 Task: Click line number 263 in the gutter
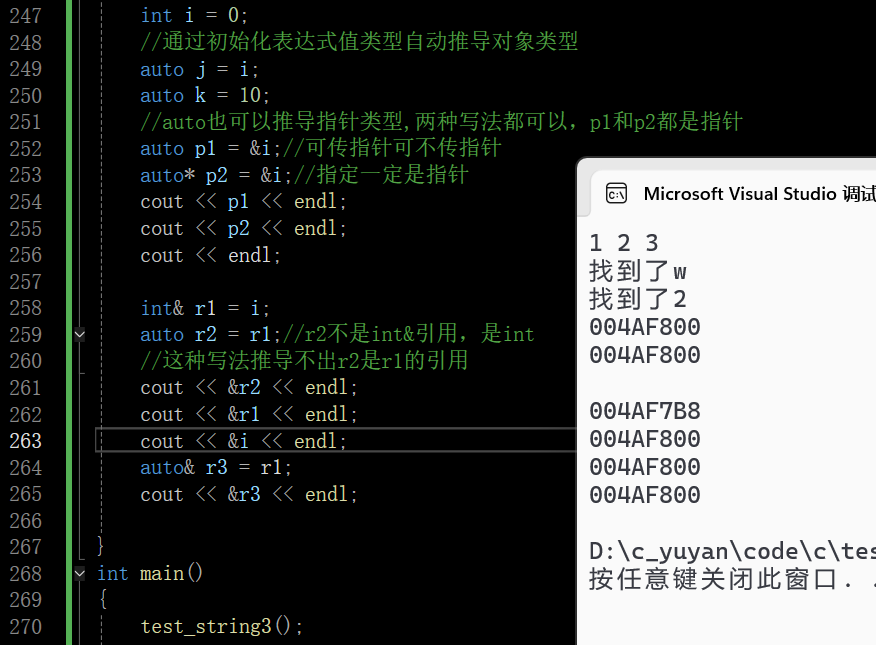26,441
